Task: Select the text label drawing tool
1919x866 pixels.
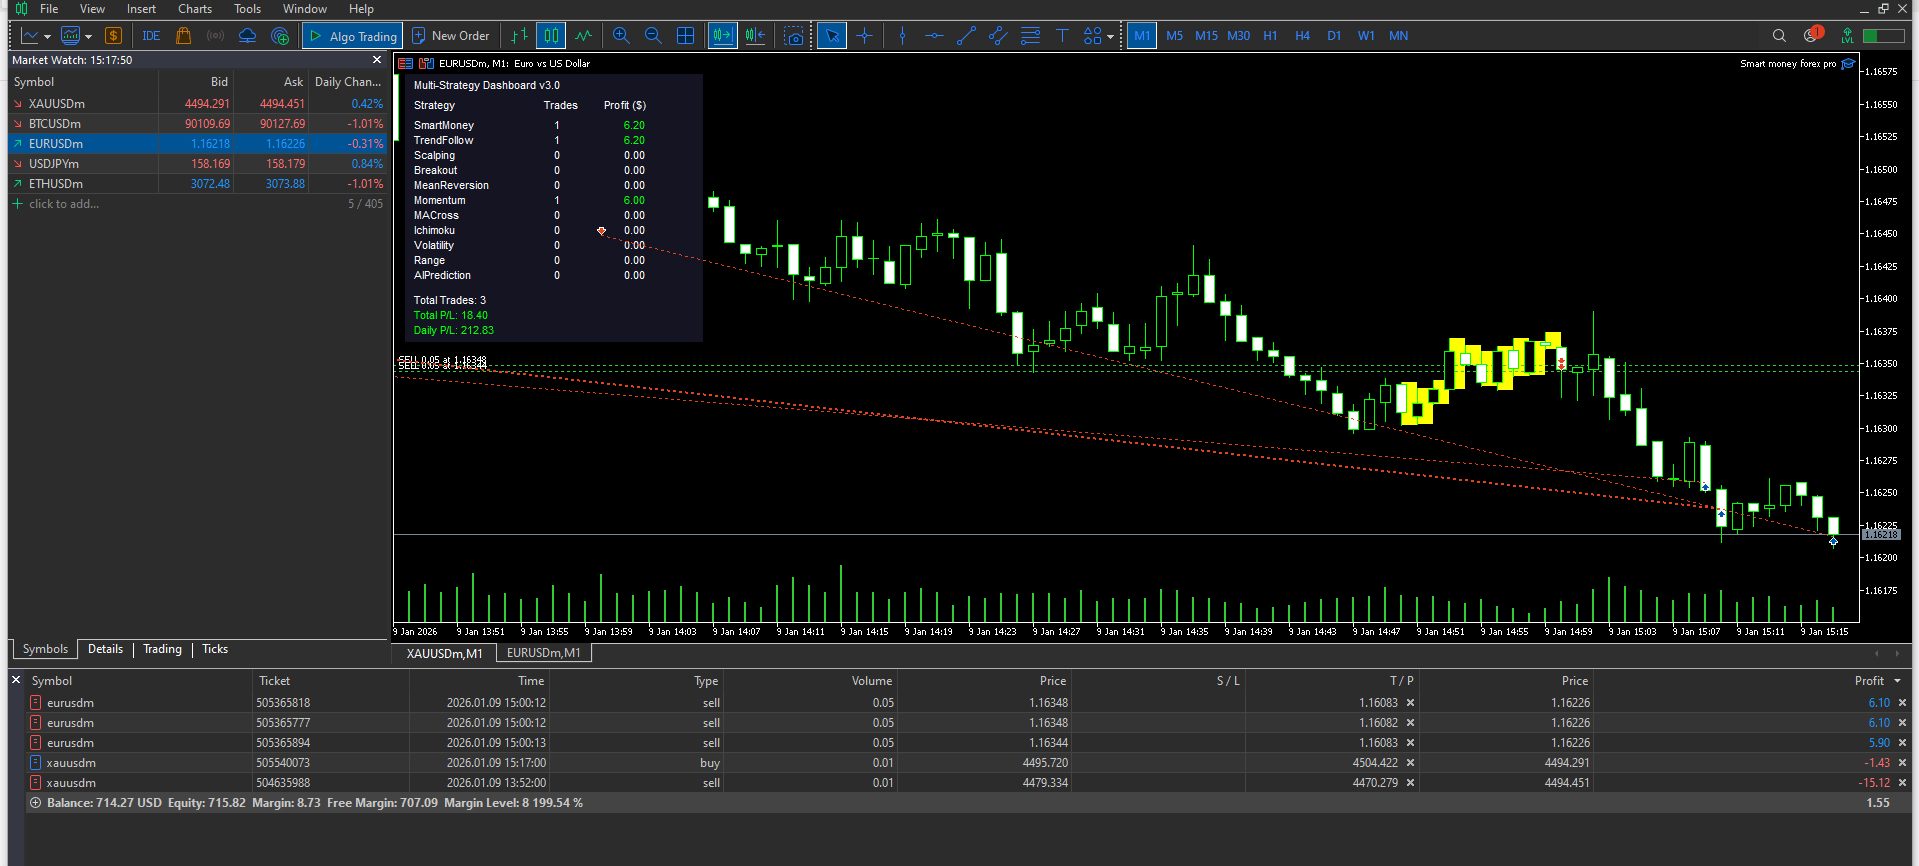Action: click(x=1062, y=36)
